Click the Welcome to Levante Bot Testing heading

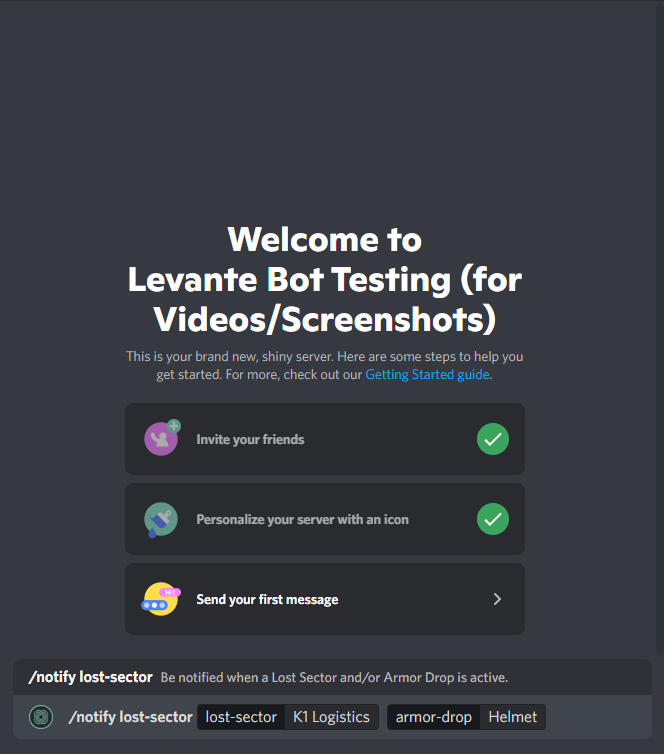pos(325,279)
